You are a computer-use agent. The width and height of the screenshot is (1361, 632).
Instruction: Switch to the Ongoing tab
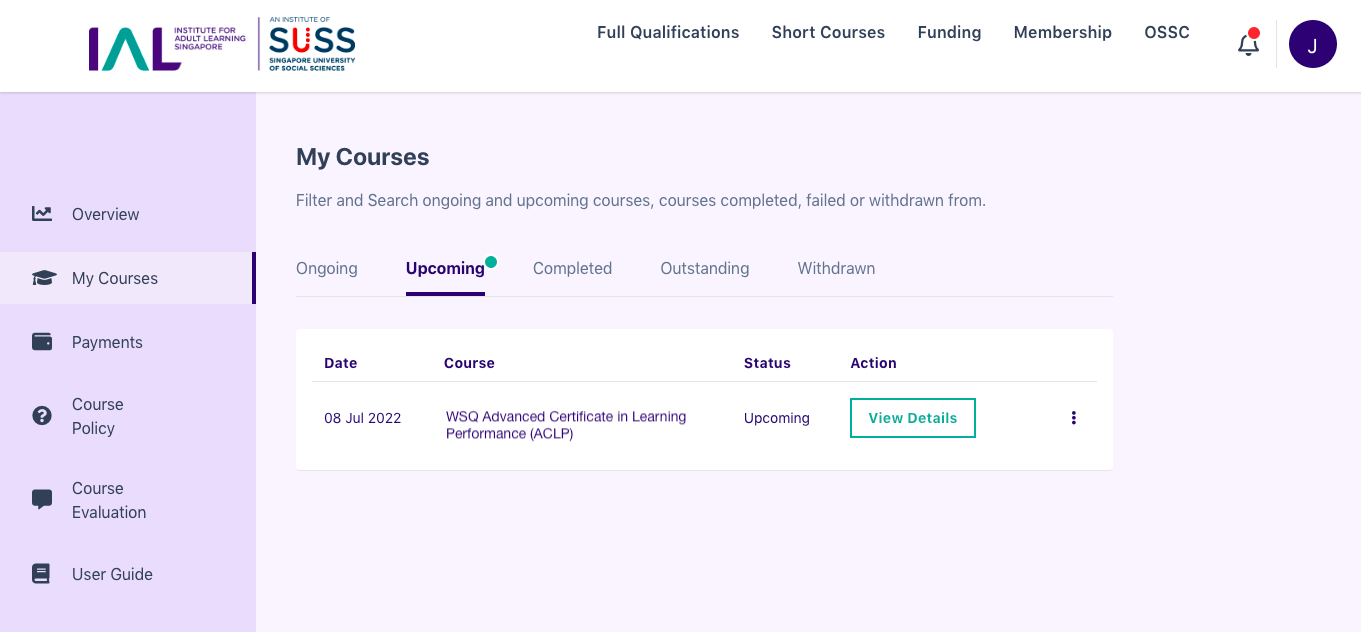tap(327, 268)
